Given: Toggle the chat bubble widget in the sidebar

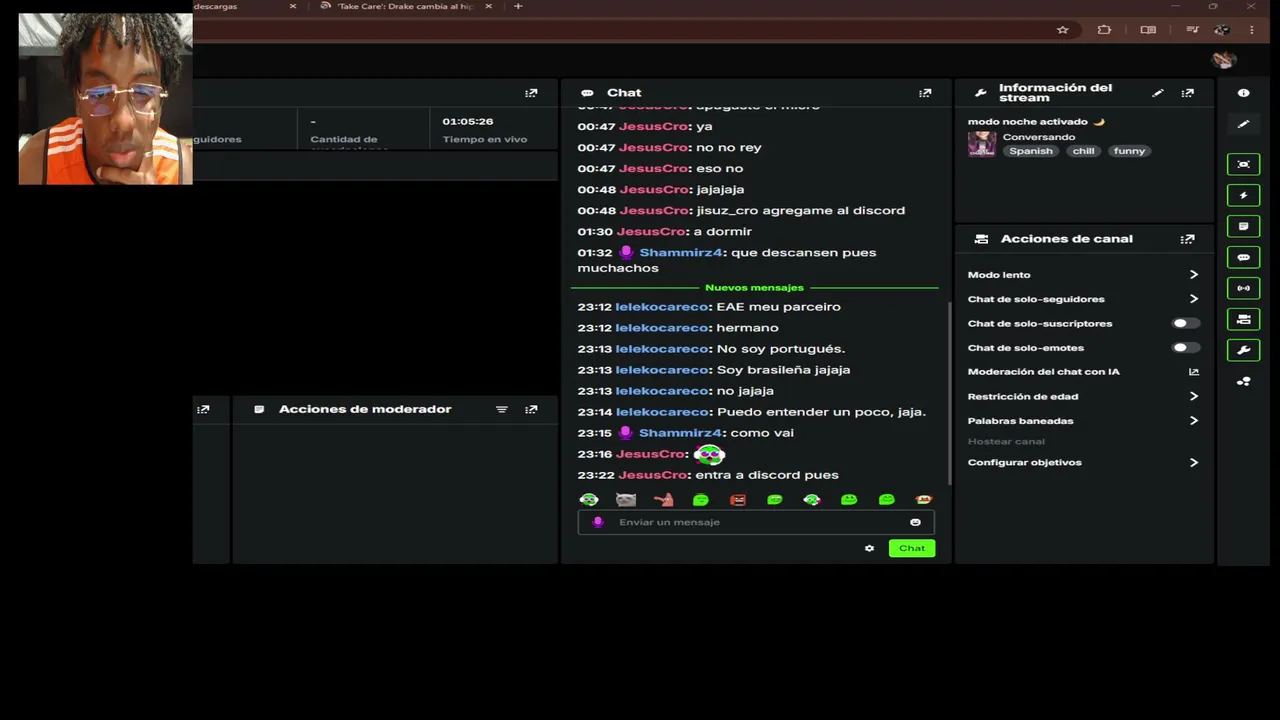Looking at the screenshot, I should tap(1243, 257).
